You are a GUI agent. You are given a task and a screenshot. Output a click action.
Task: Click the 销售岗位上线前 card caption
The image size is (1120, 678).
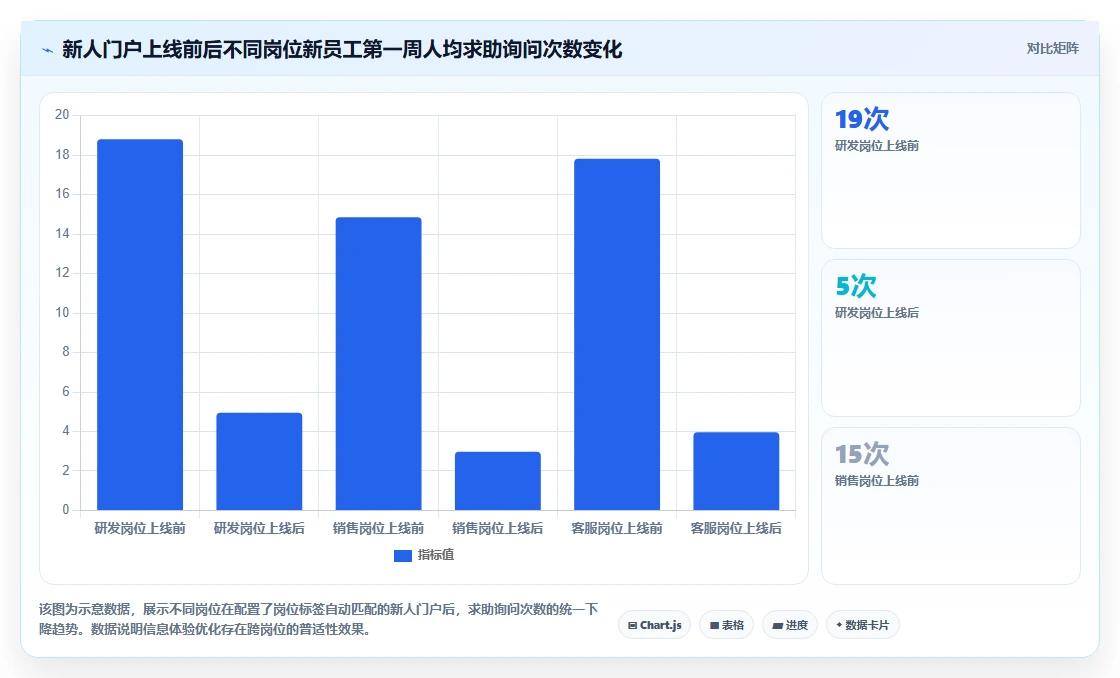point(876,481)
